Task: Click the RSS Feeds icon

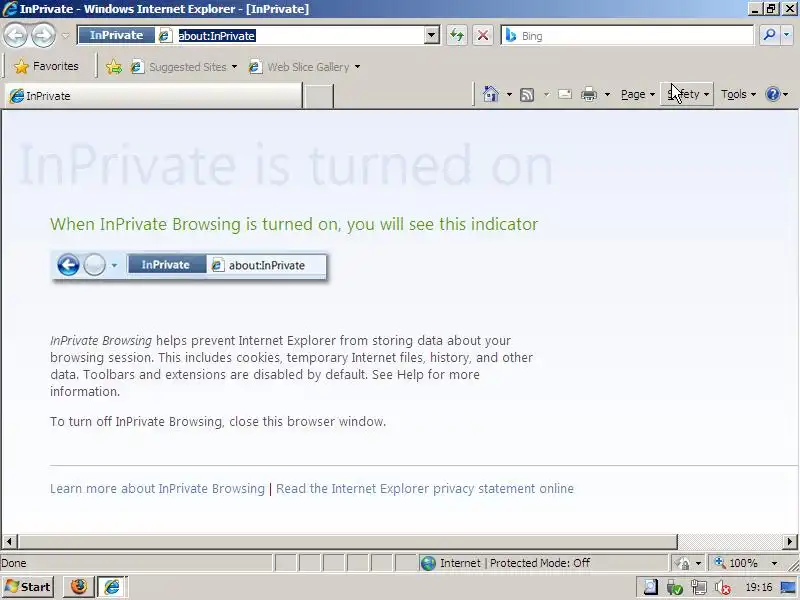Action: pos(527,94)
